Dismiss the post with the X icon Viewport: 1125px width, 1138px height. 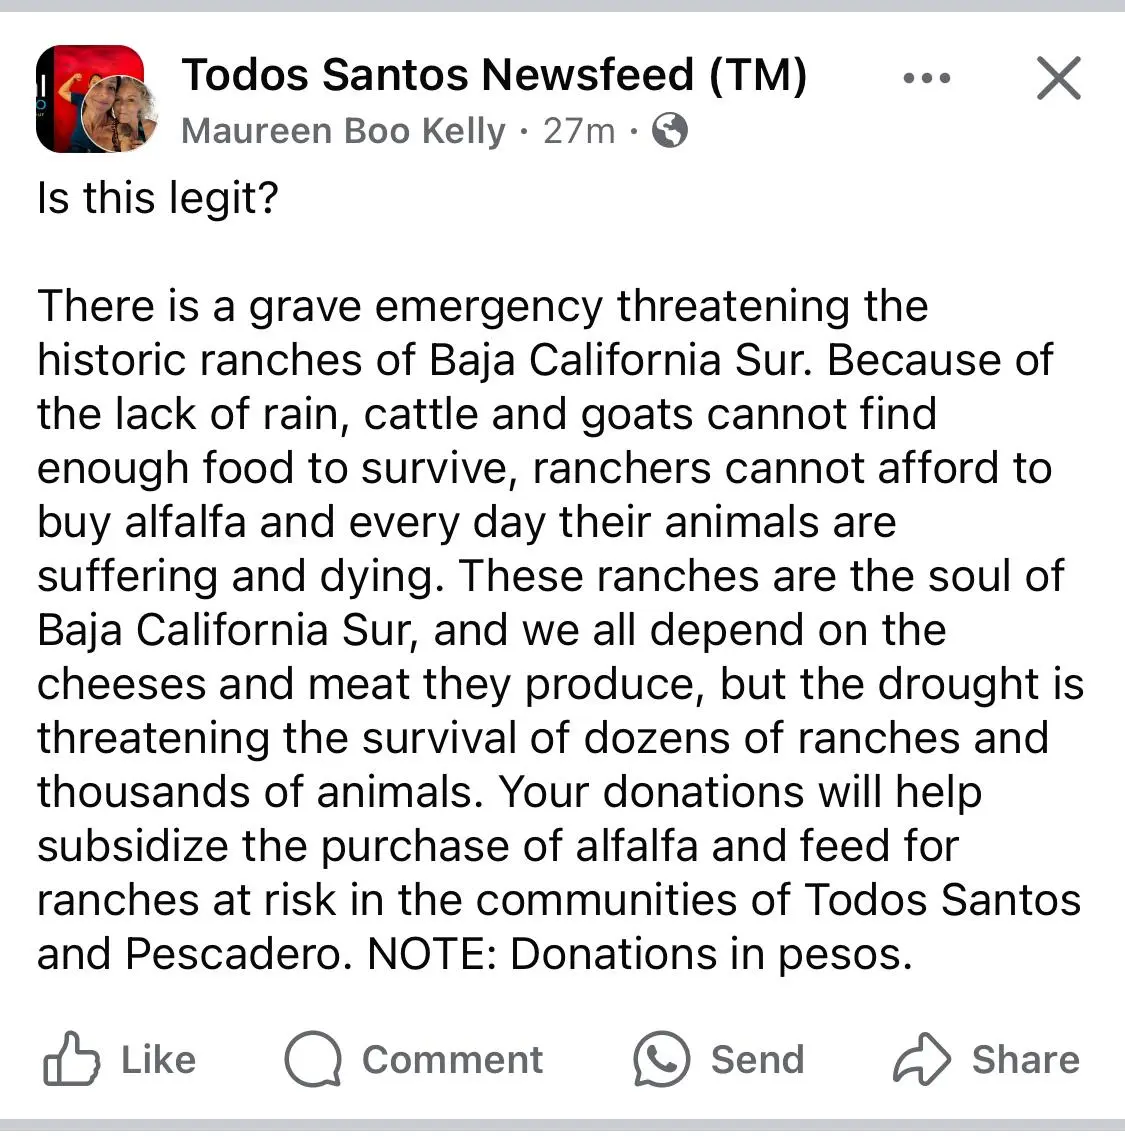[1059, 77]
